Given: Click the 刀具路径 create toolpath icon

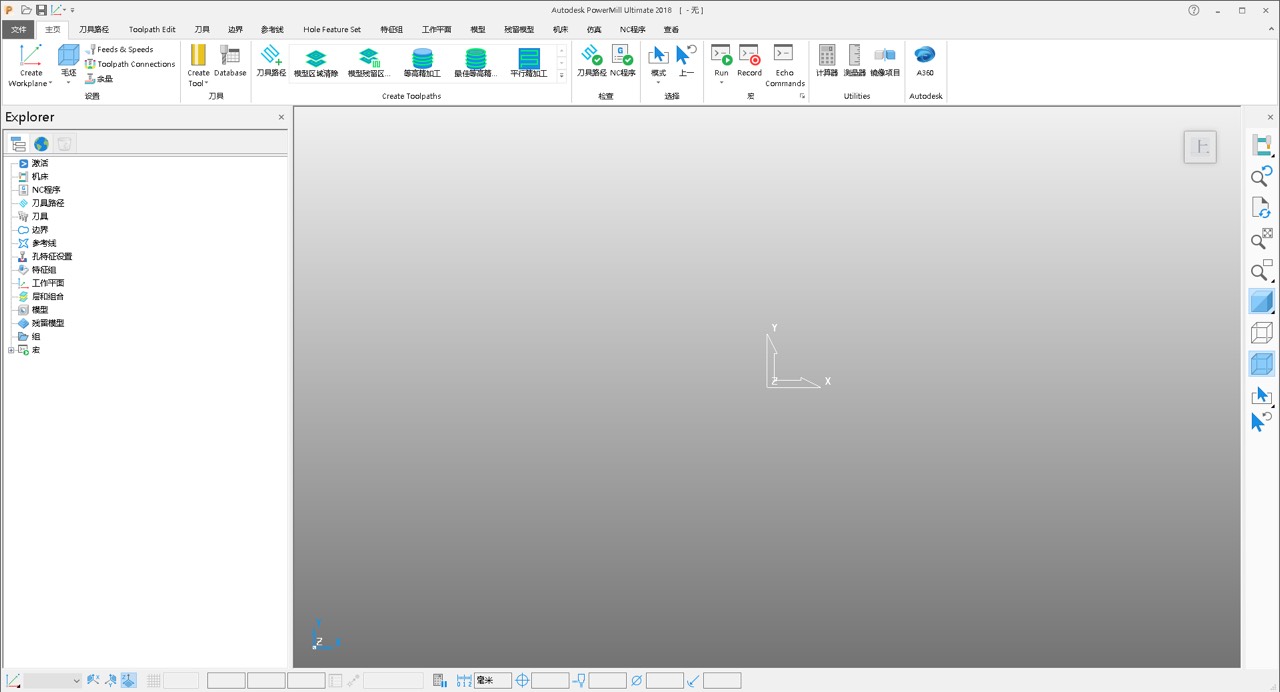Looking at the screenshot, I should tap(271, 55).
